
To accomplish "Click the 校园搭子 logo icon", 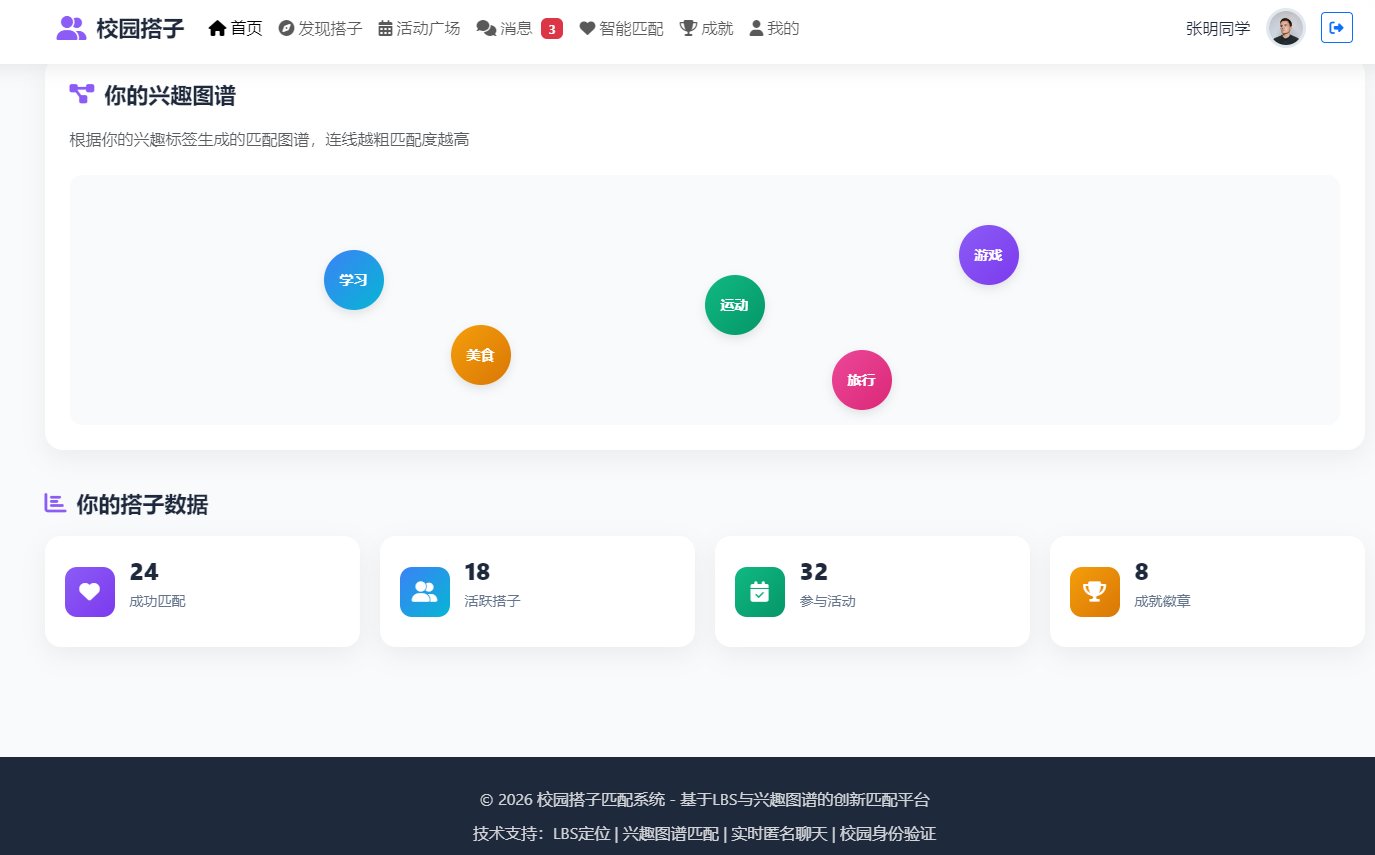I will click(x=70, y=27).
